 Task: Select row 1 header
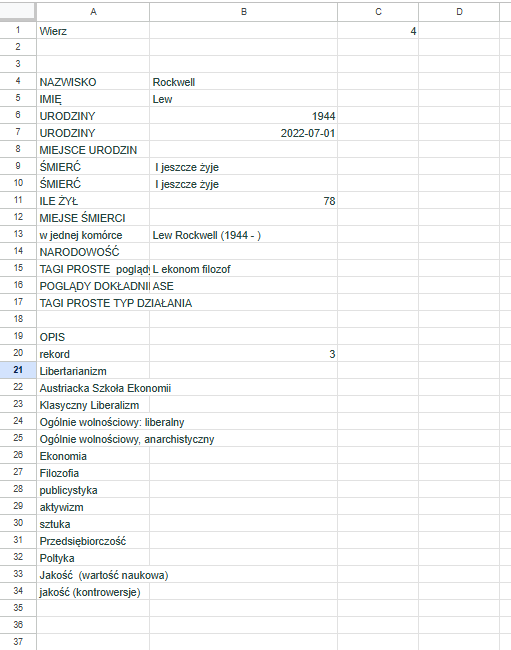[x=18, y=30]
